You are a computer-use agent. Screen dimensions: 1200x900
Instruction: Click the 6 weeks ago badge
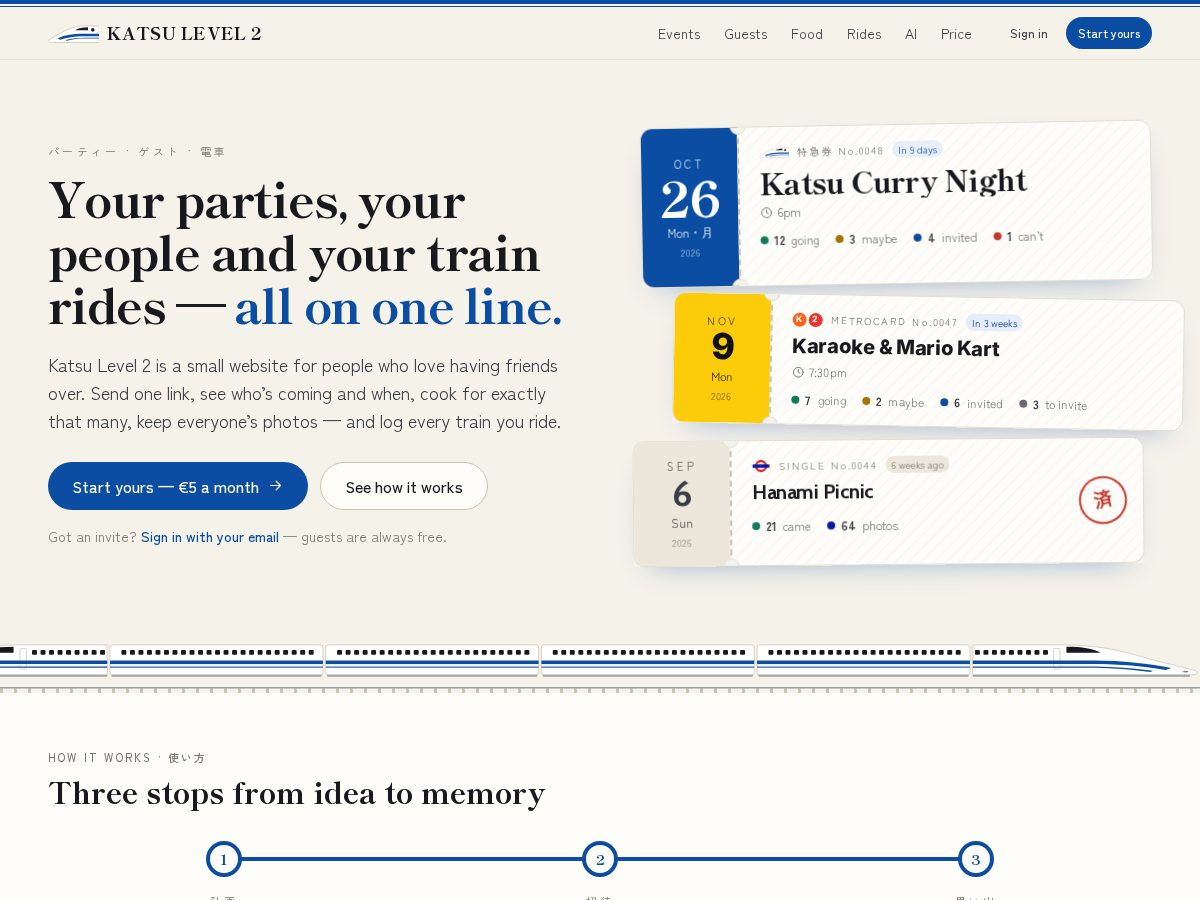917,465
